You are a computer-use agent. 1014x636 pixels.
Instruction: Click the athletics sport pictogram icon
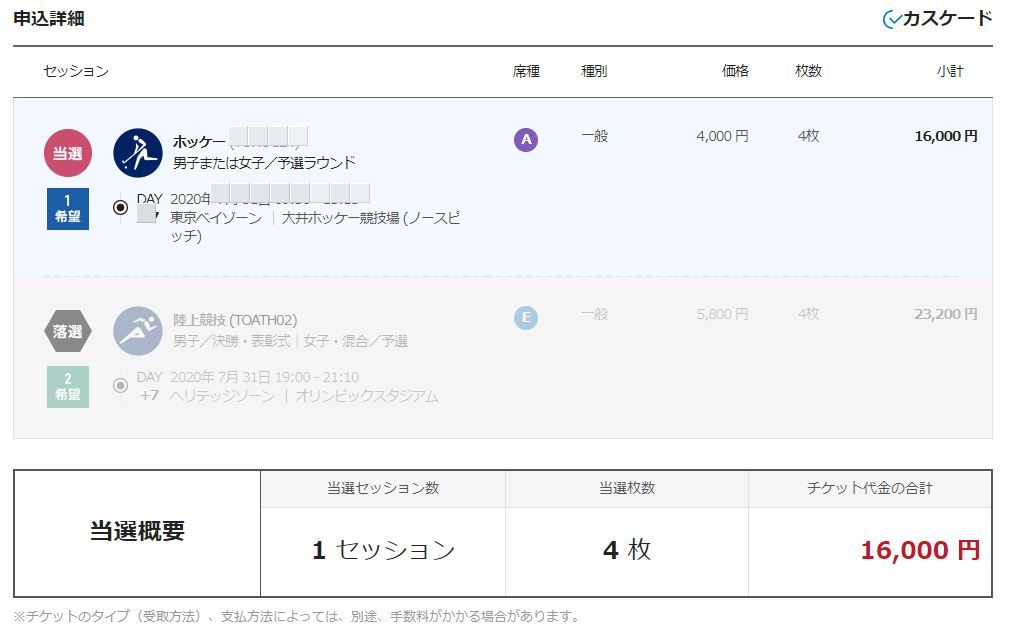tap(138, 331)
